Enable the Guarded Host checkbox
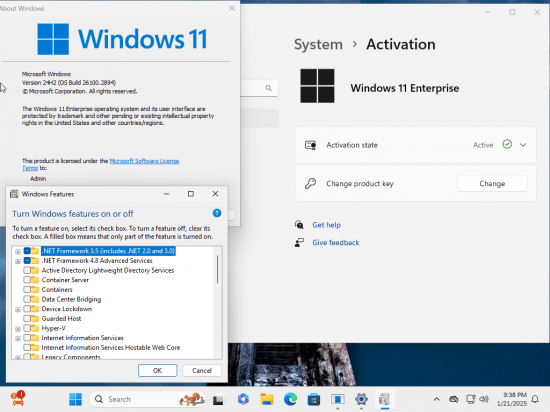 click(x=27, y=318)
